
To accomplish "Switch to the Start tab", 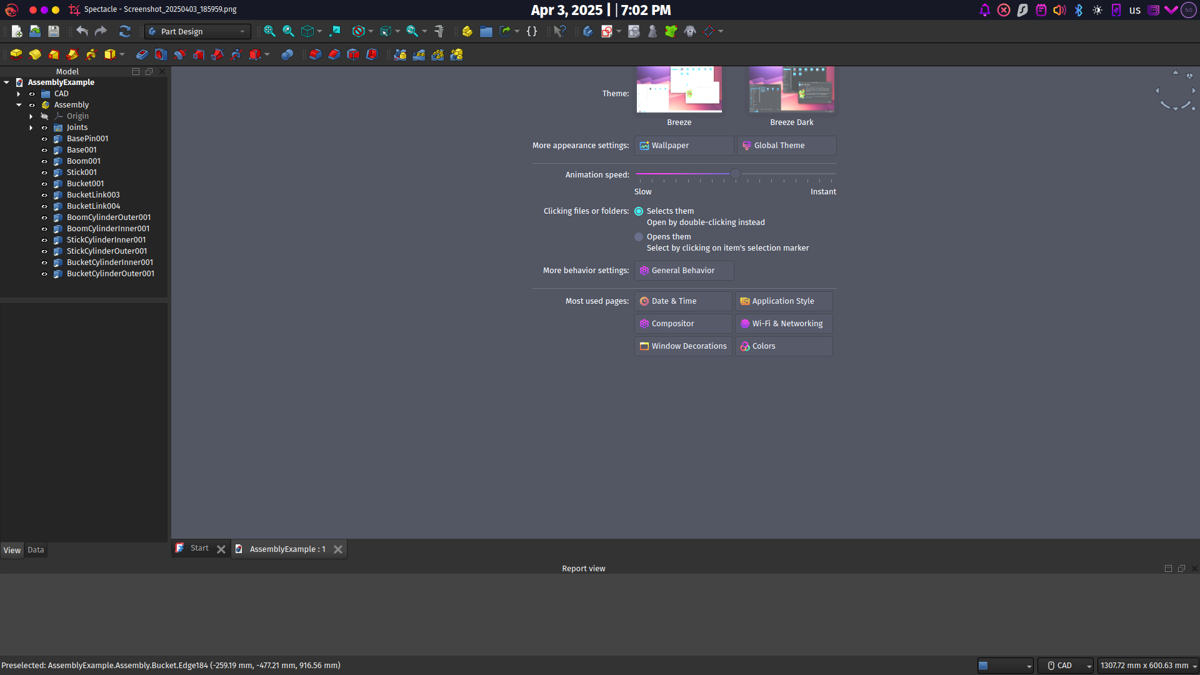I will [199, 548].
